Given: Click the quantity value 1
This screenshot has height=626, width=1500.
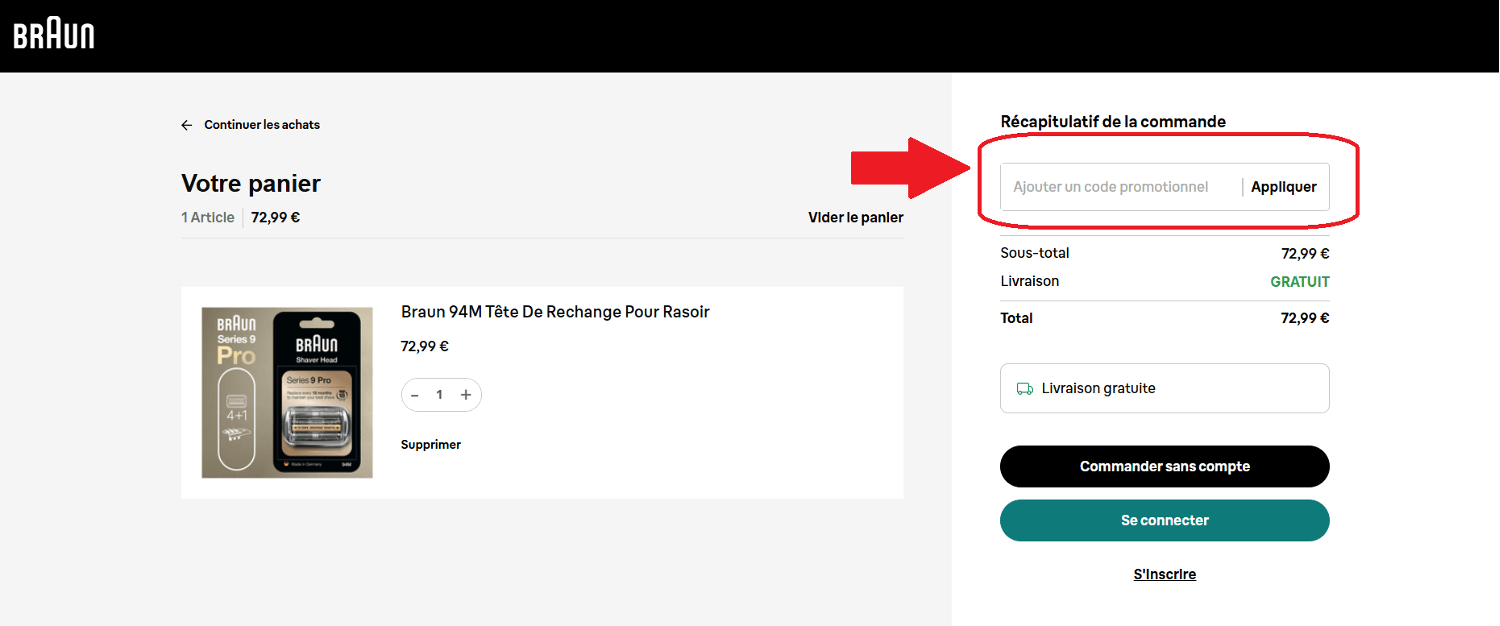Looking at the screenshot, I should point(439,395).
